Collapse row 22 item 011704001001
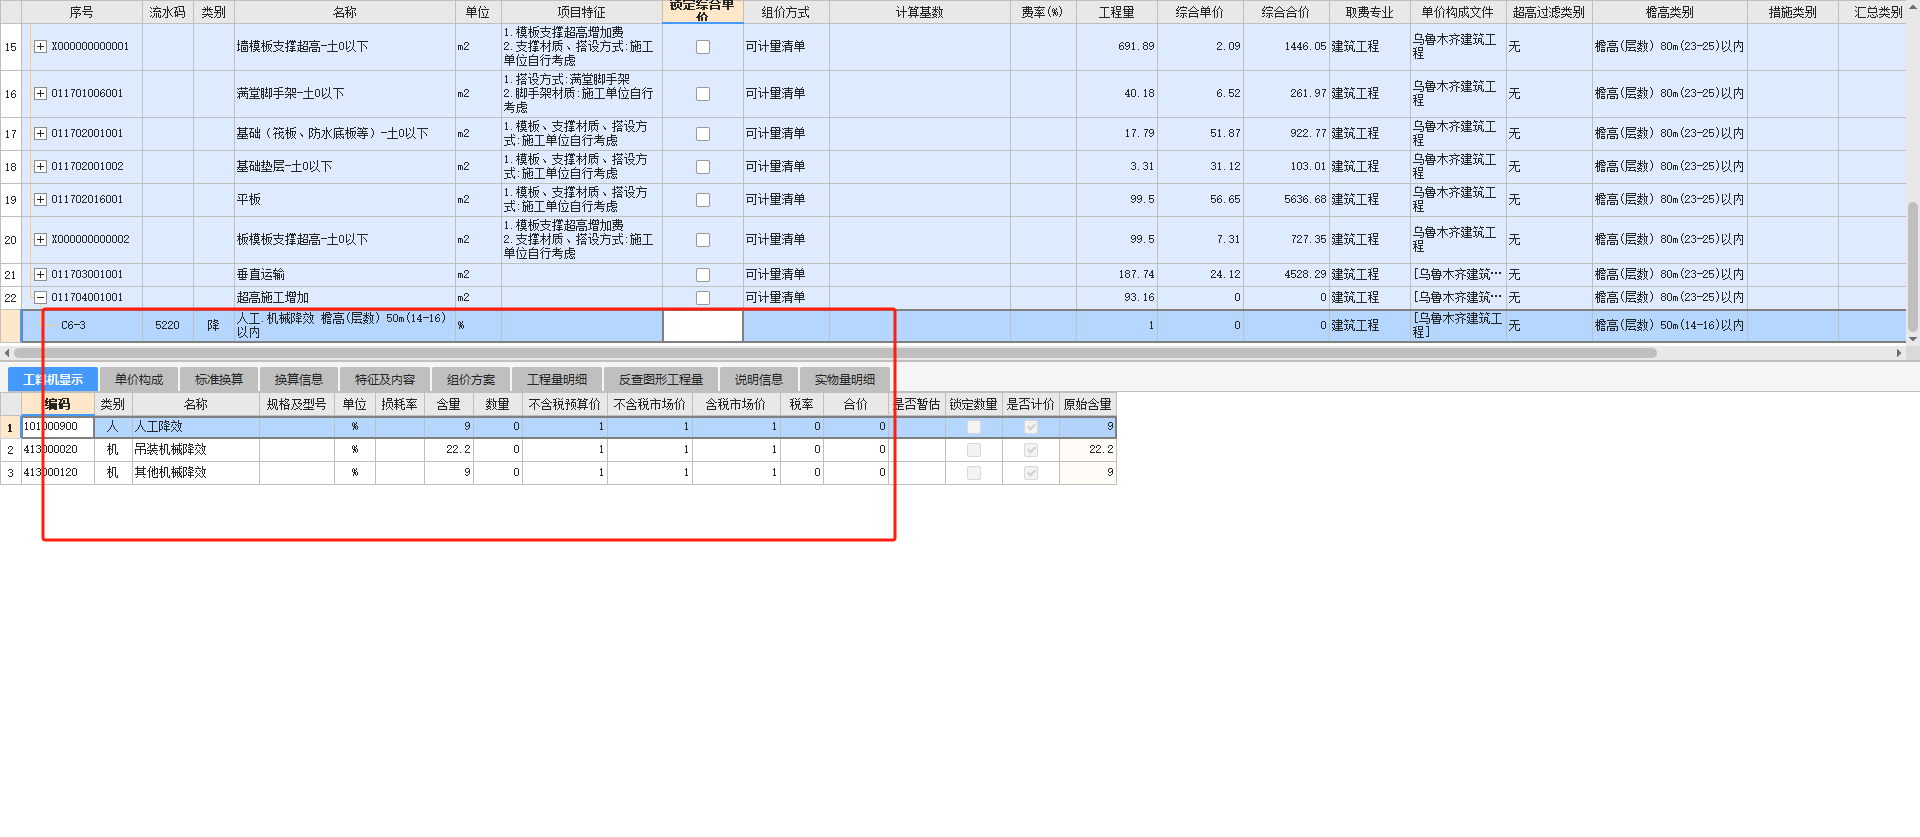The height and width of the screenshot is (837, 1920). tap(40, 298)
